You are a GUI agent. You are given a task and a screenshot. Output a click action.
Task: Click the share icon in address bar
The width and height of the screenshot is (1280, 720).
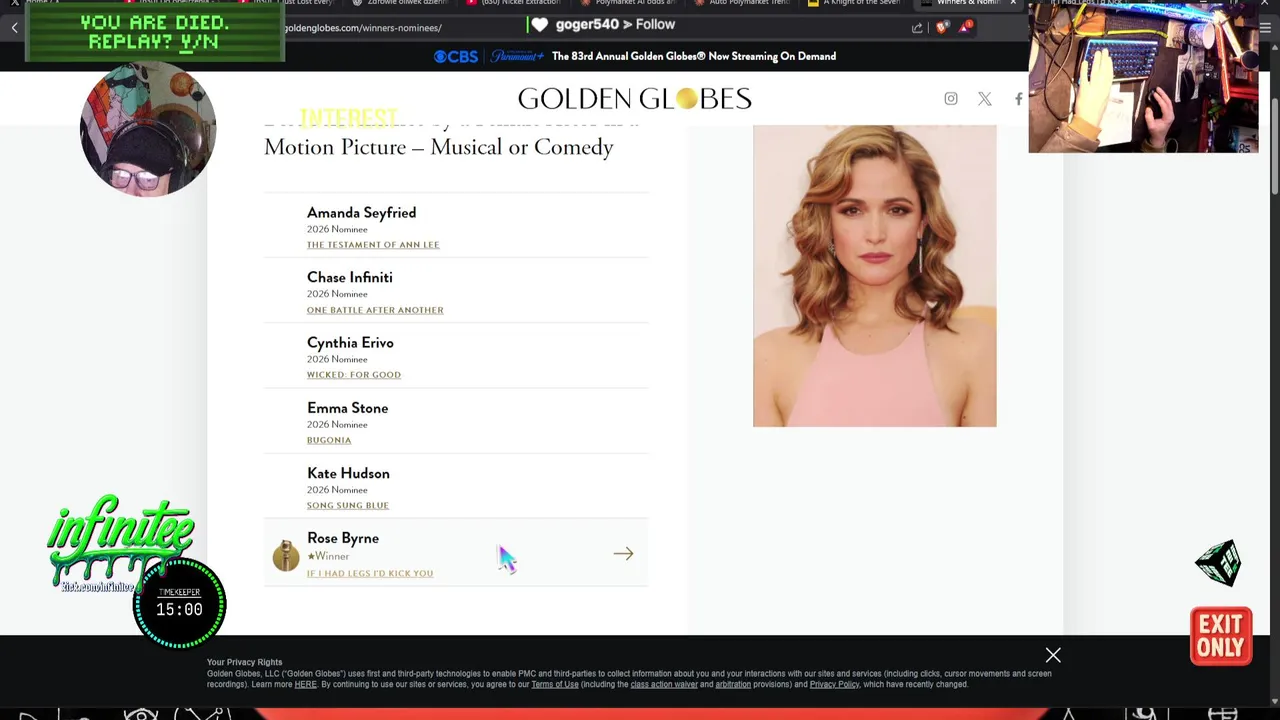pos(917,28)
